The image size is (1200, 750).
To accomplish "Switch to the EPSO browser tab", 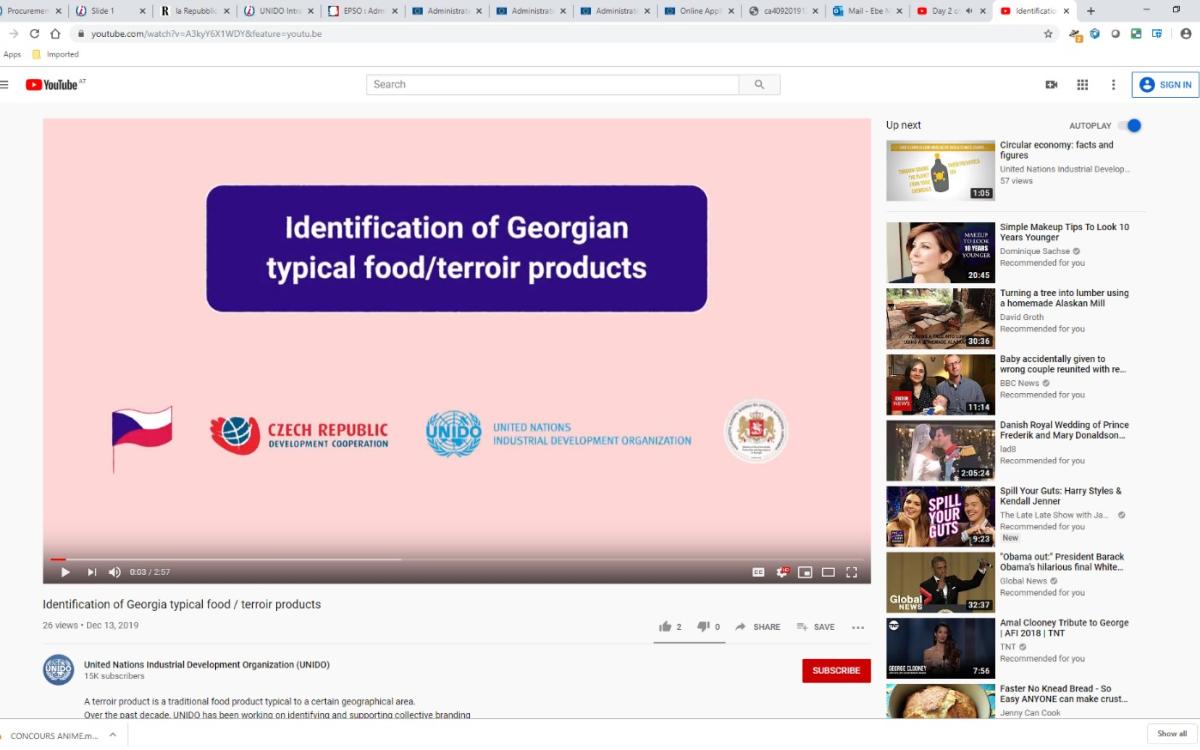I will [x=363, y=11].
